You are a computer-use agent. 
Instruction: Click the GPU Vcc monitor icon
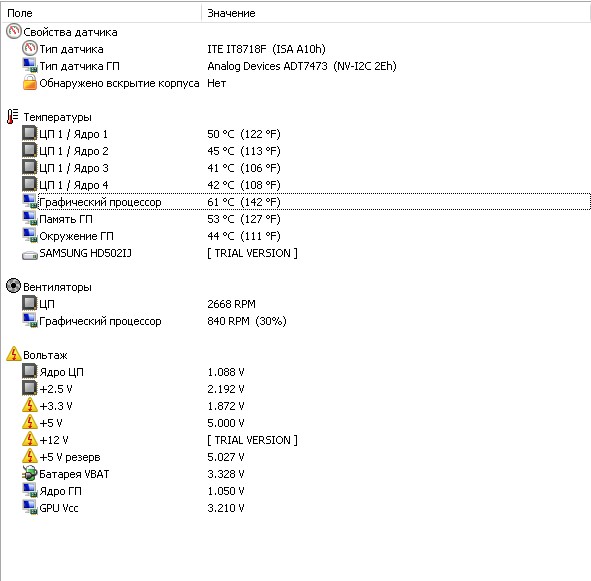click(x=30, y=507)
